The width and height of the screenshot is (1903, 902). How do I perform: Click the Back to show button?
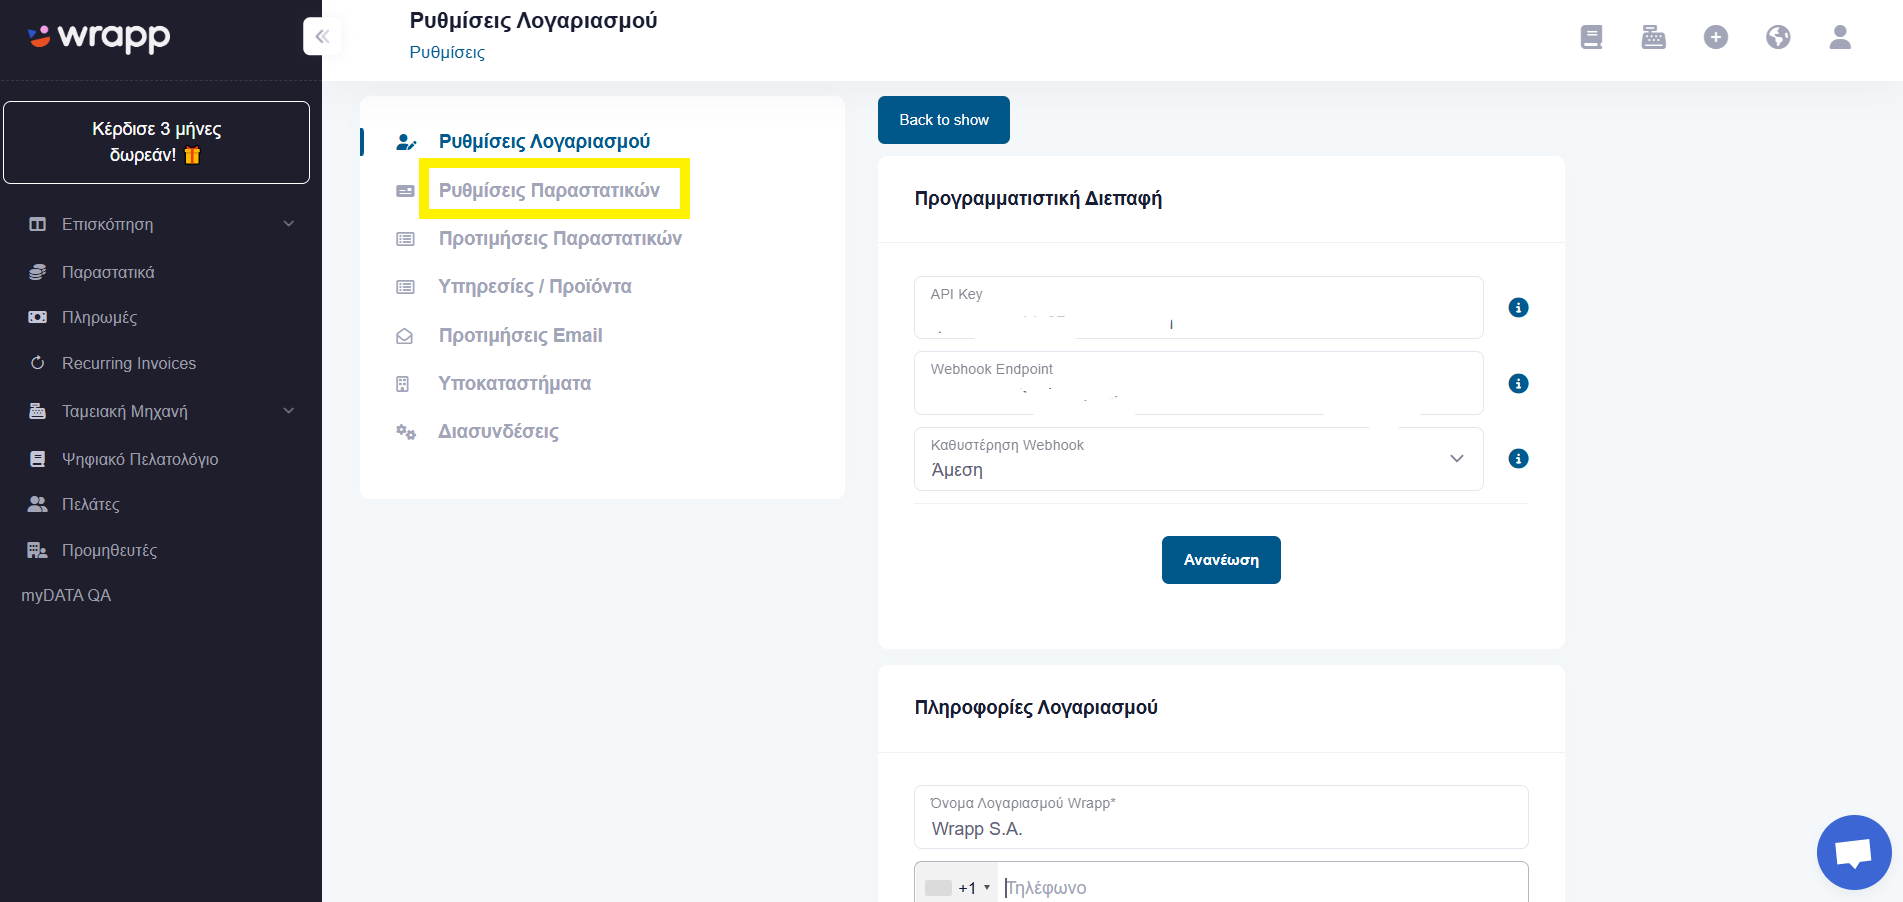click(943, 120)
